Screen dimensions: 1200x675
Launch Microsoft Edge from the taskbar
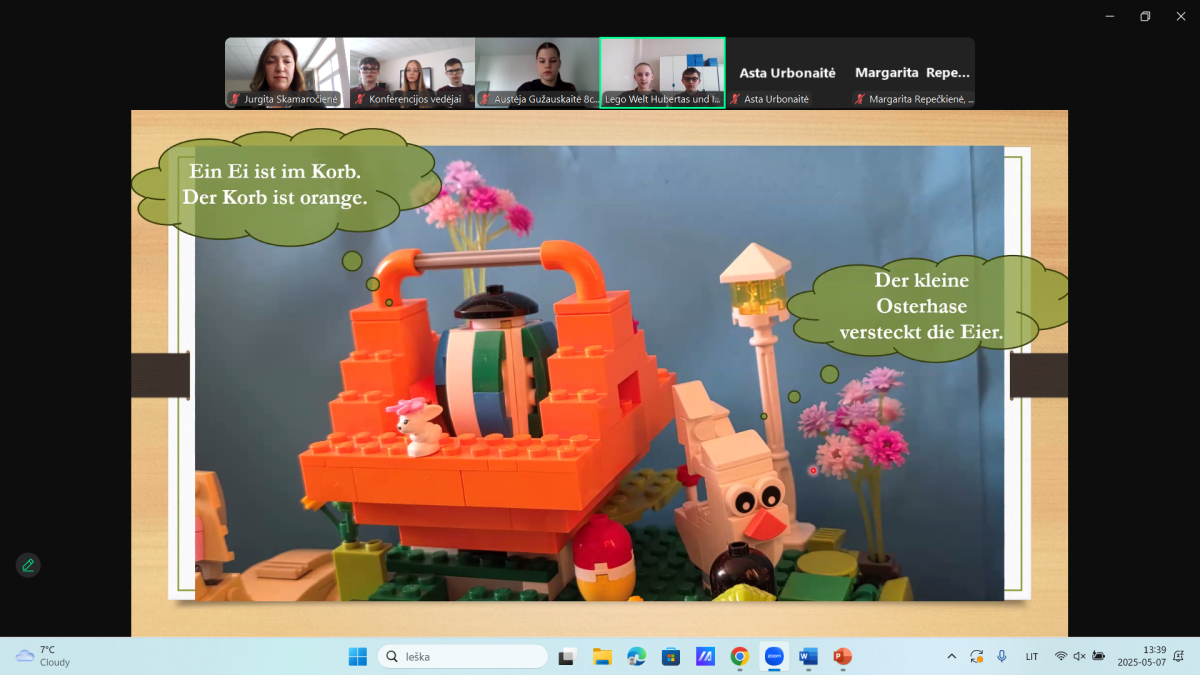(x=636, y=656)
